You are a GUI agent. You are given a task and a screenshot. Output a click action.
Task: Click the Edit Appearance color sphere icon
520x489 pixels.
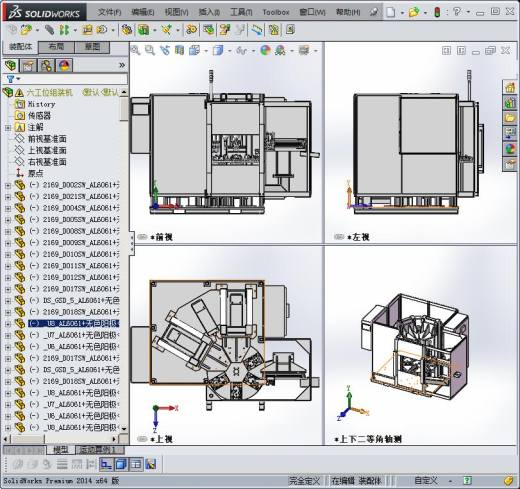tap(265, 50)
